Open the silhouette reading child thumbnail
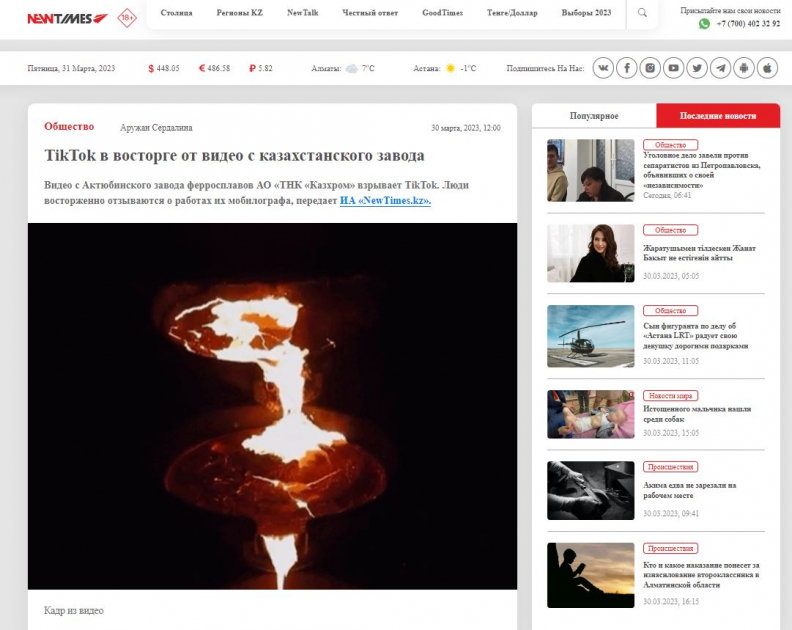 pyautogui.click(x=590, y=575)
